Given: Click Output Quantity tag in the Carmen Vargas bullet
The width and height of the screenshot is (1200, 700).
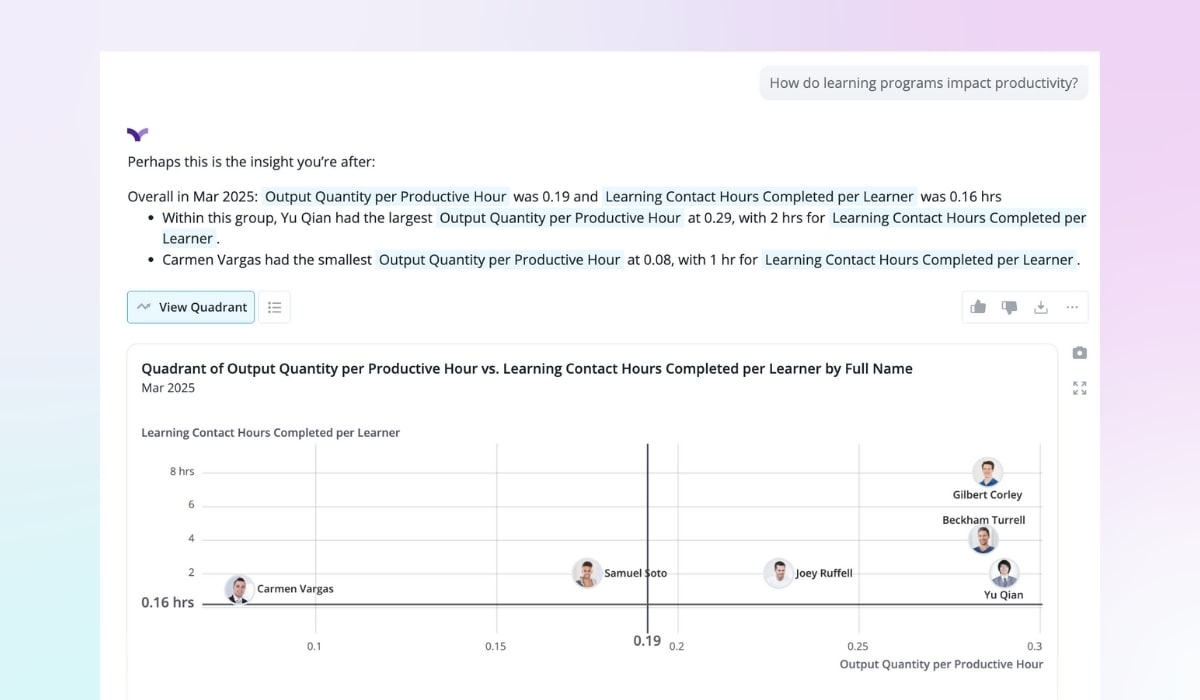Looking at the screenshot, I should 500,260.
